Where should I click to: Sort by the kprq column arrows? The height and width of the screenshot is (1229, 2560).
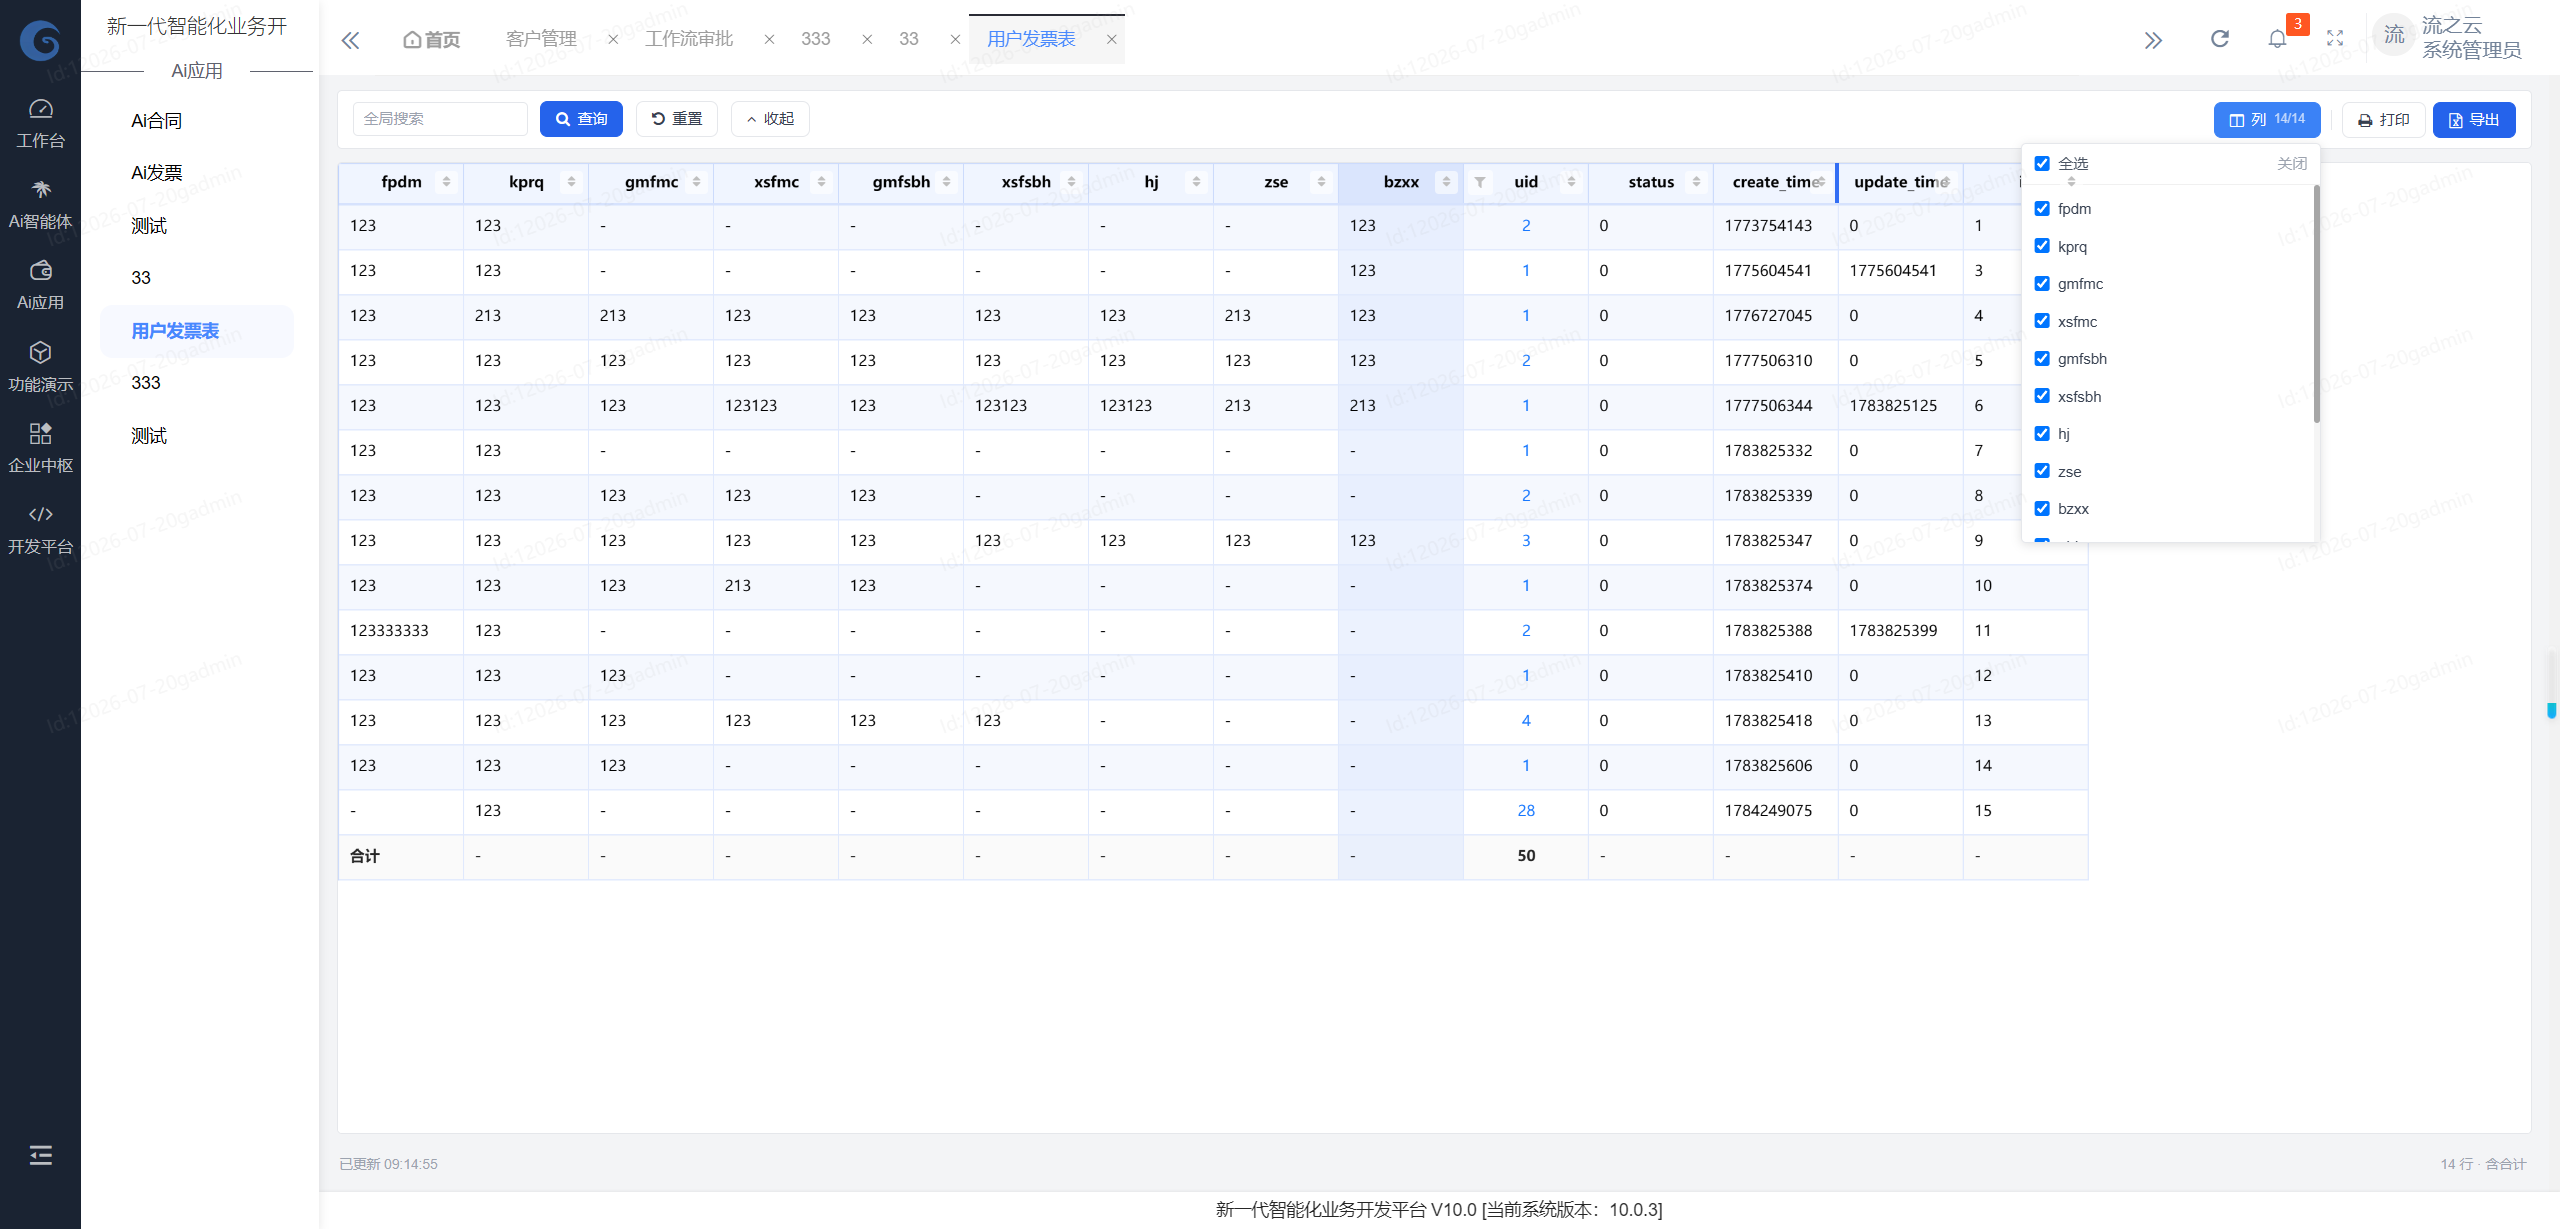[x=571, y=182]
